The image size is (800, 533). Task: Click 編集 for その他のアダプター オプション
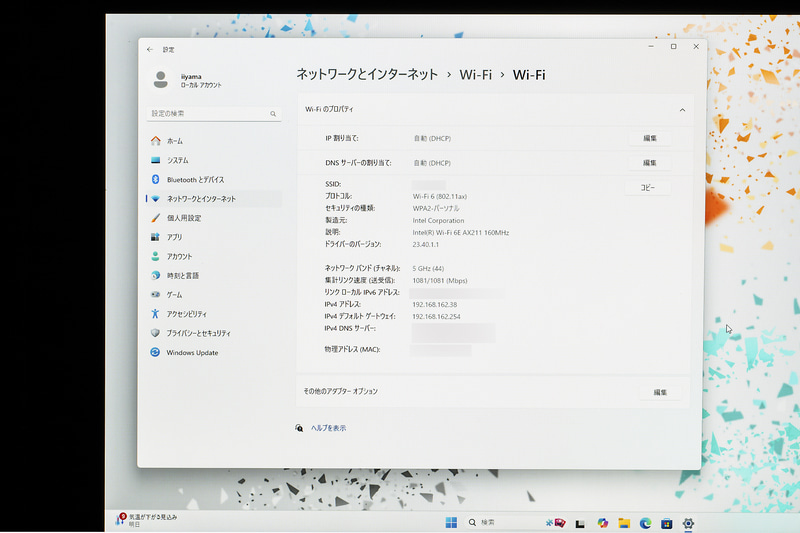tap(660, 392)
